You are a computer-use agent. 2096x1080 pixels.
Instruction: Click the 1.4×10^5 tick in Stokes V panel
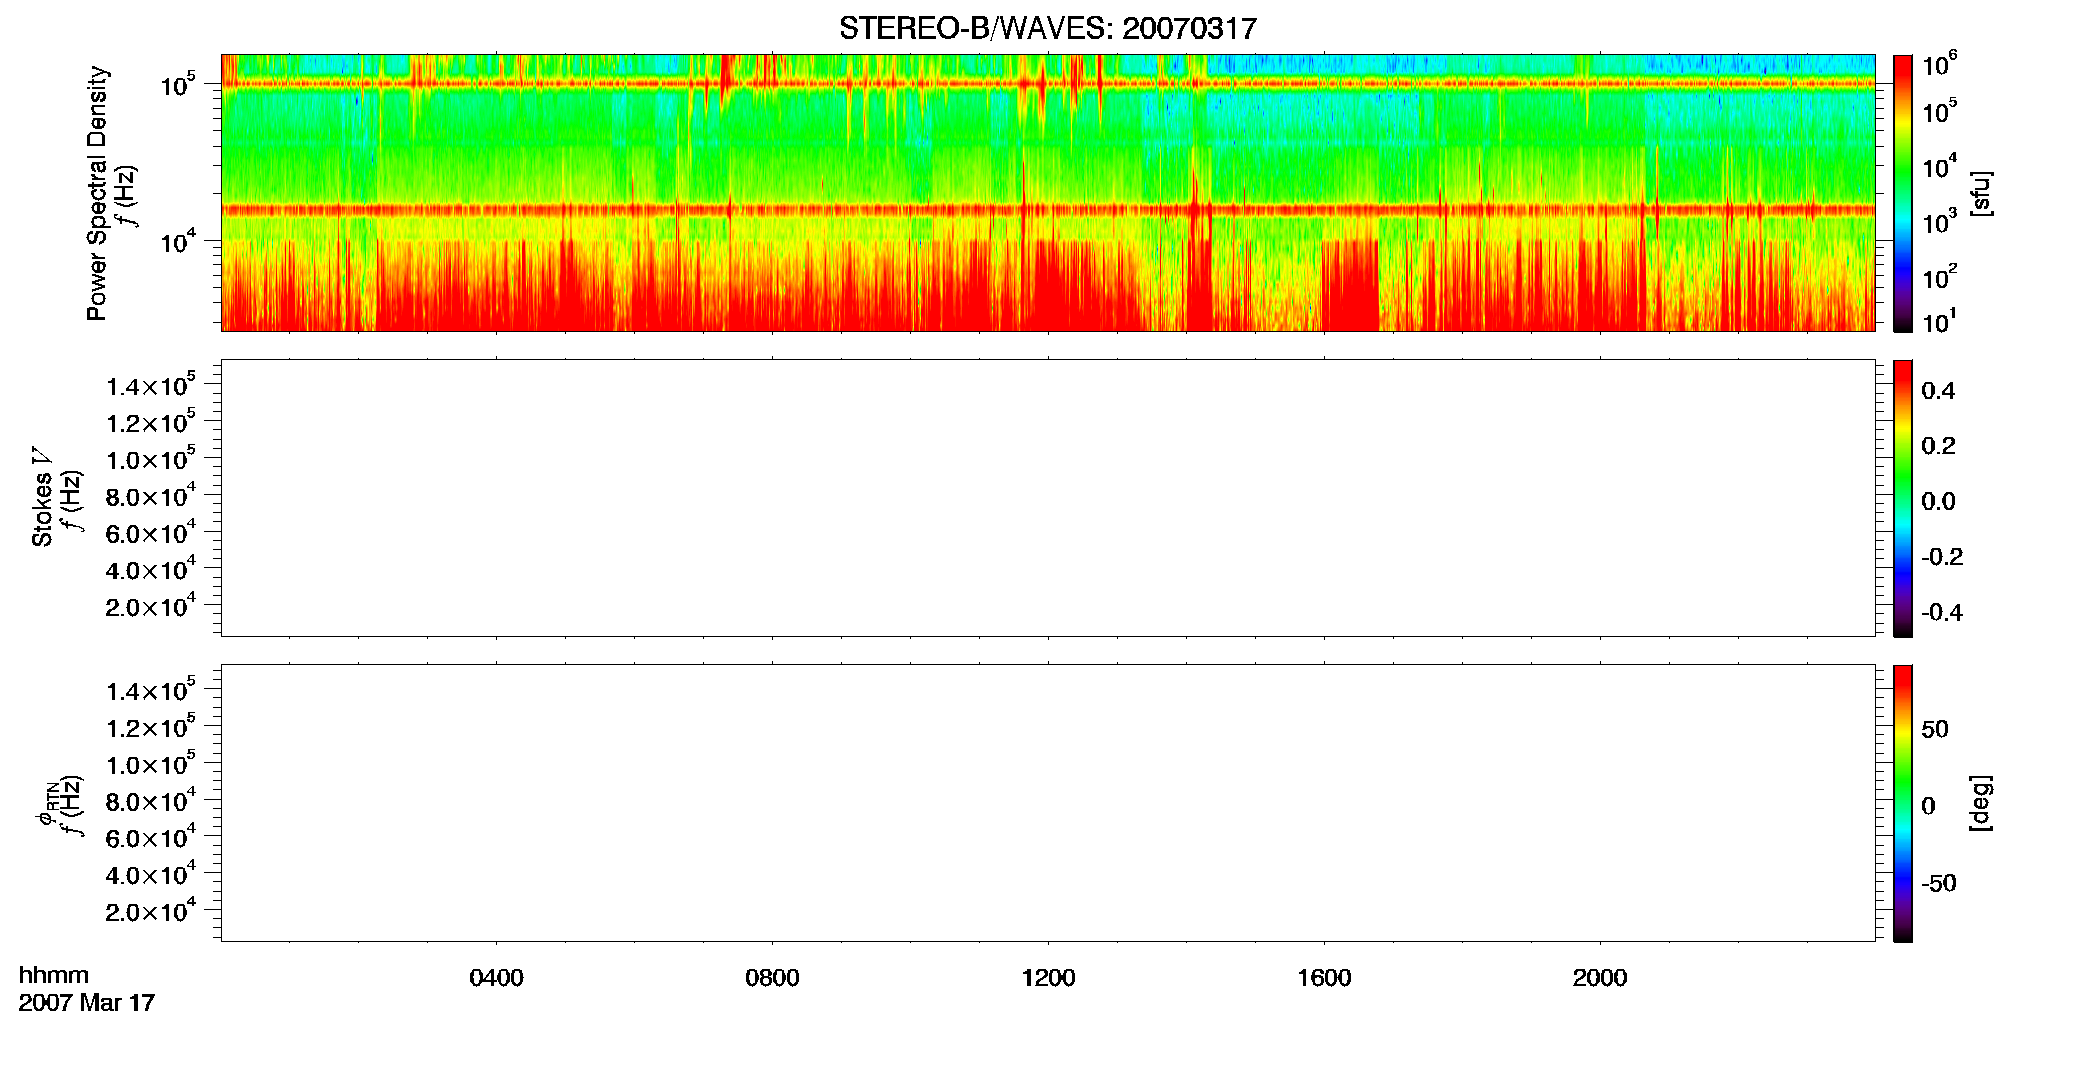[151, 385]
